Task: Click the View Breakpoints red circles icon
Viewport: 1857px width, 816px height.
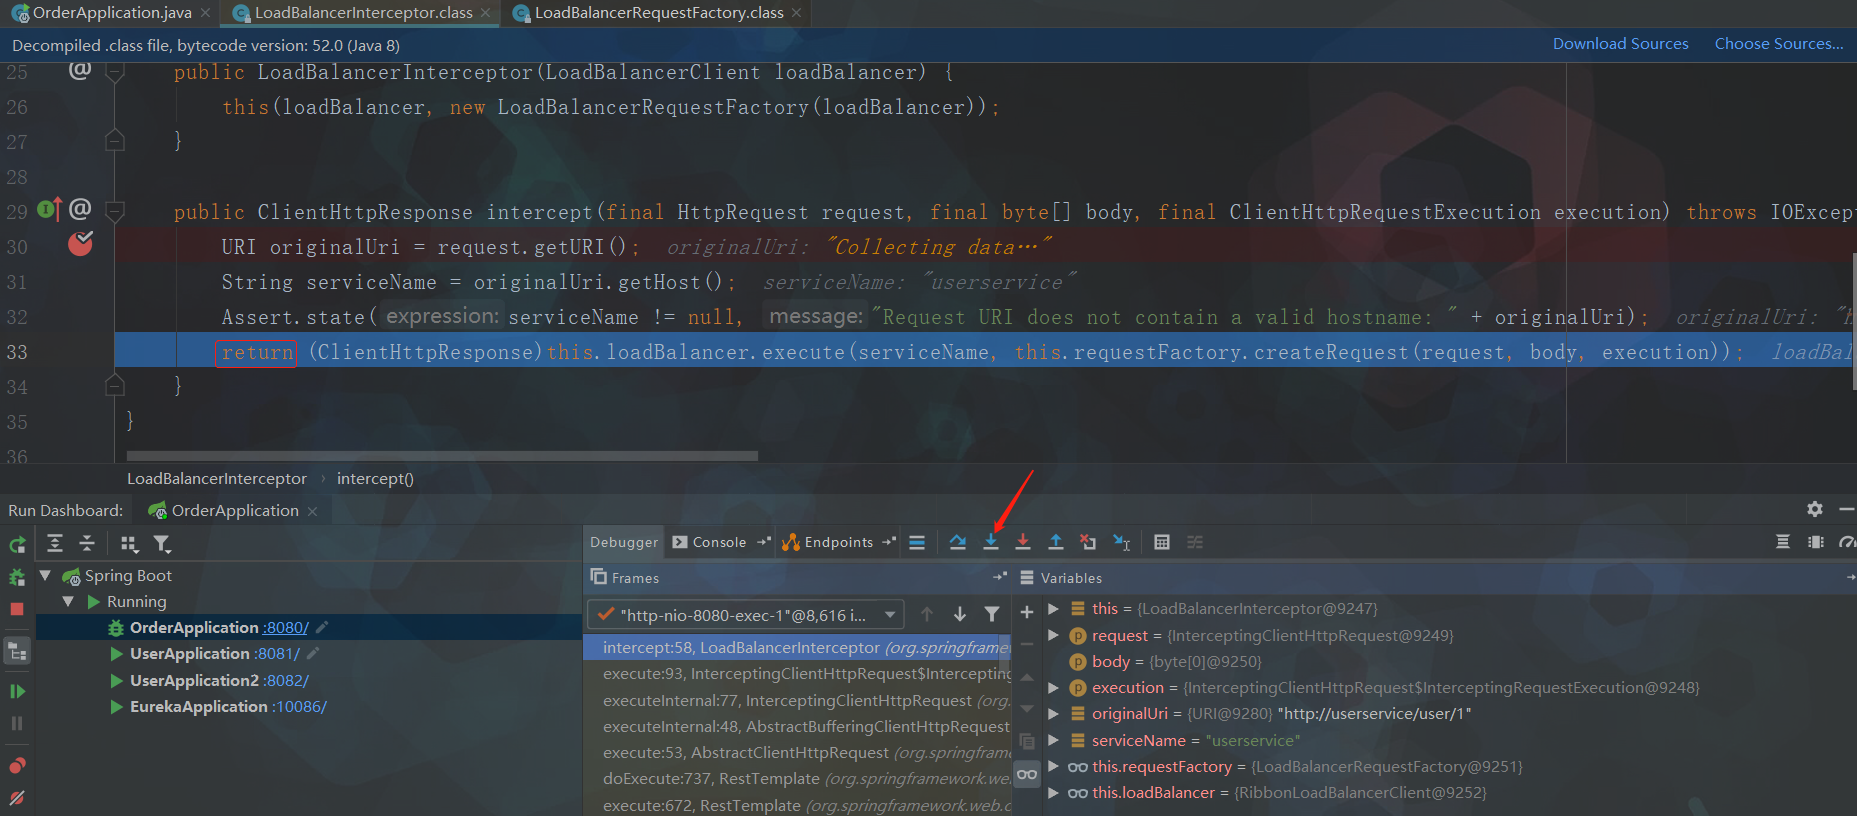Action: [x=17, y=766]
